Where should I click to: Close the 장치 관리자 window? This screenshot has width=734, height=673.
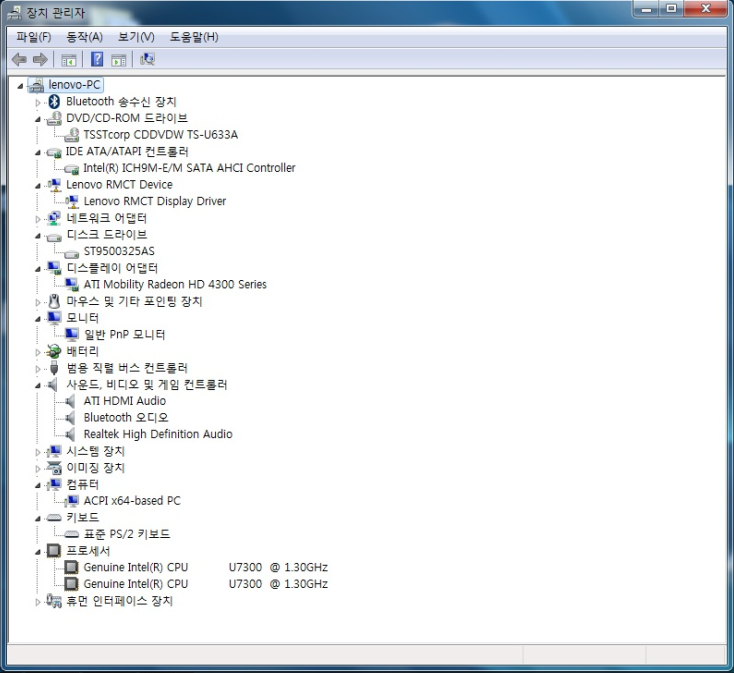(706, 8)
